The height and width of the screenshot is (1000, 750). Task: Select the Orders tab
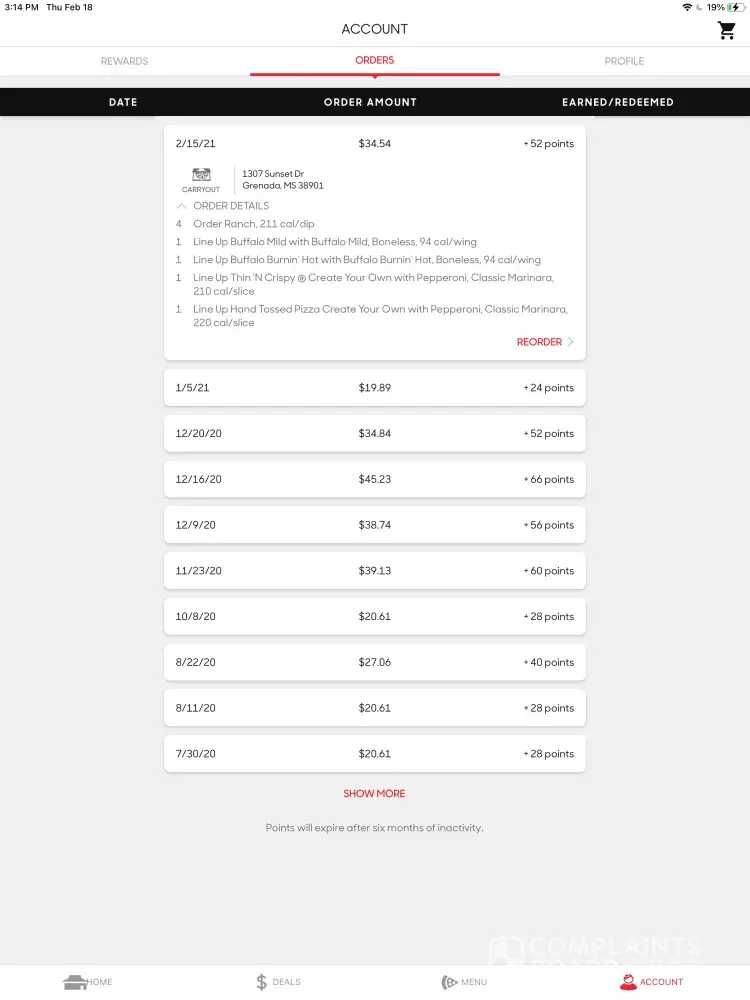coord(374,60)
